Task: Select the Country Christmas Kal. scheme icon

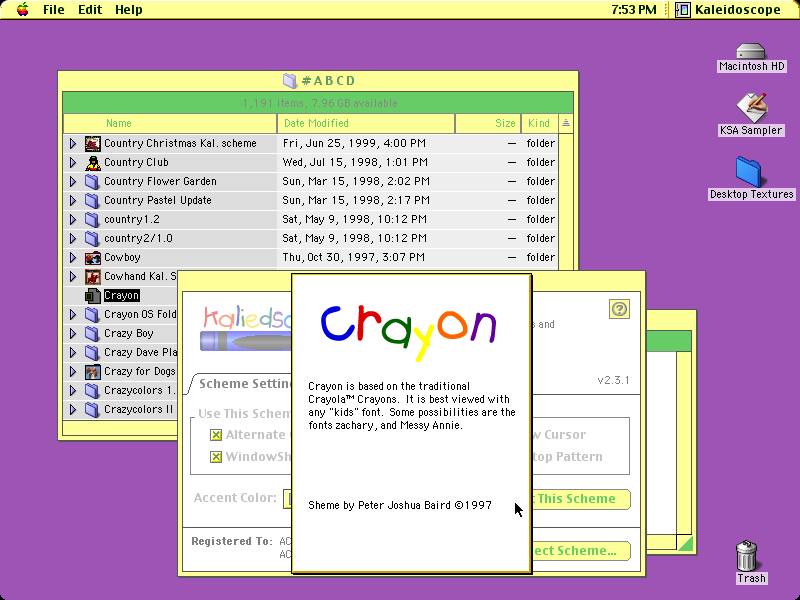Action: [x=92, y=143]
